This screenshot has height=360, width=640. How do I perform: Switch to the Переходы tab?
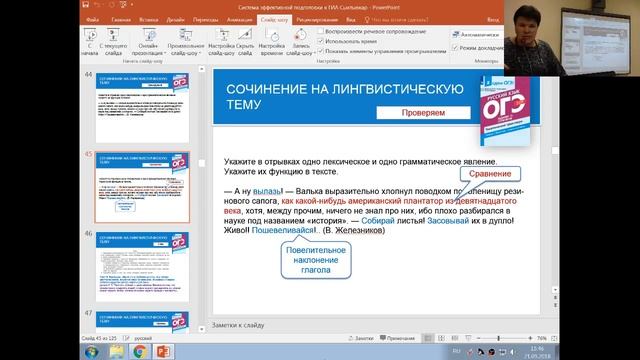pyautogui.click(x=205, y=20)
